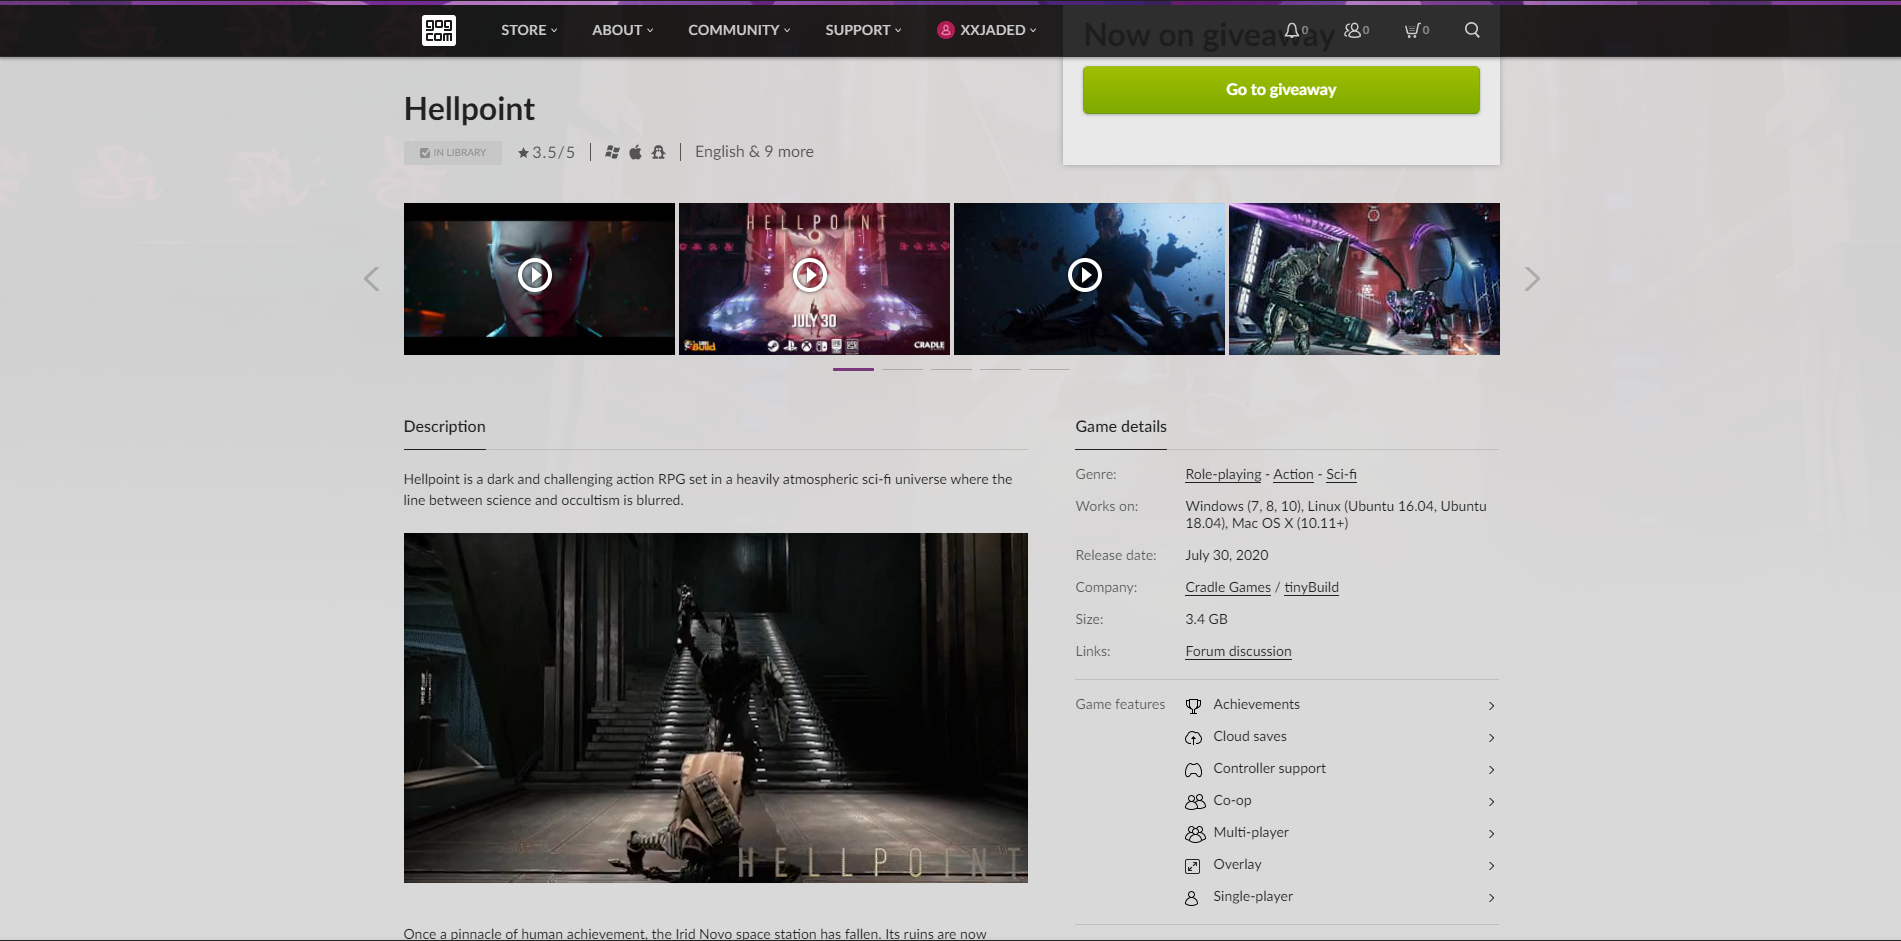
Task: Click the Hellpoint game title
Action: coord(469,109)
